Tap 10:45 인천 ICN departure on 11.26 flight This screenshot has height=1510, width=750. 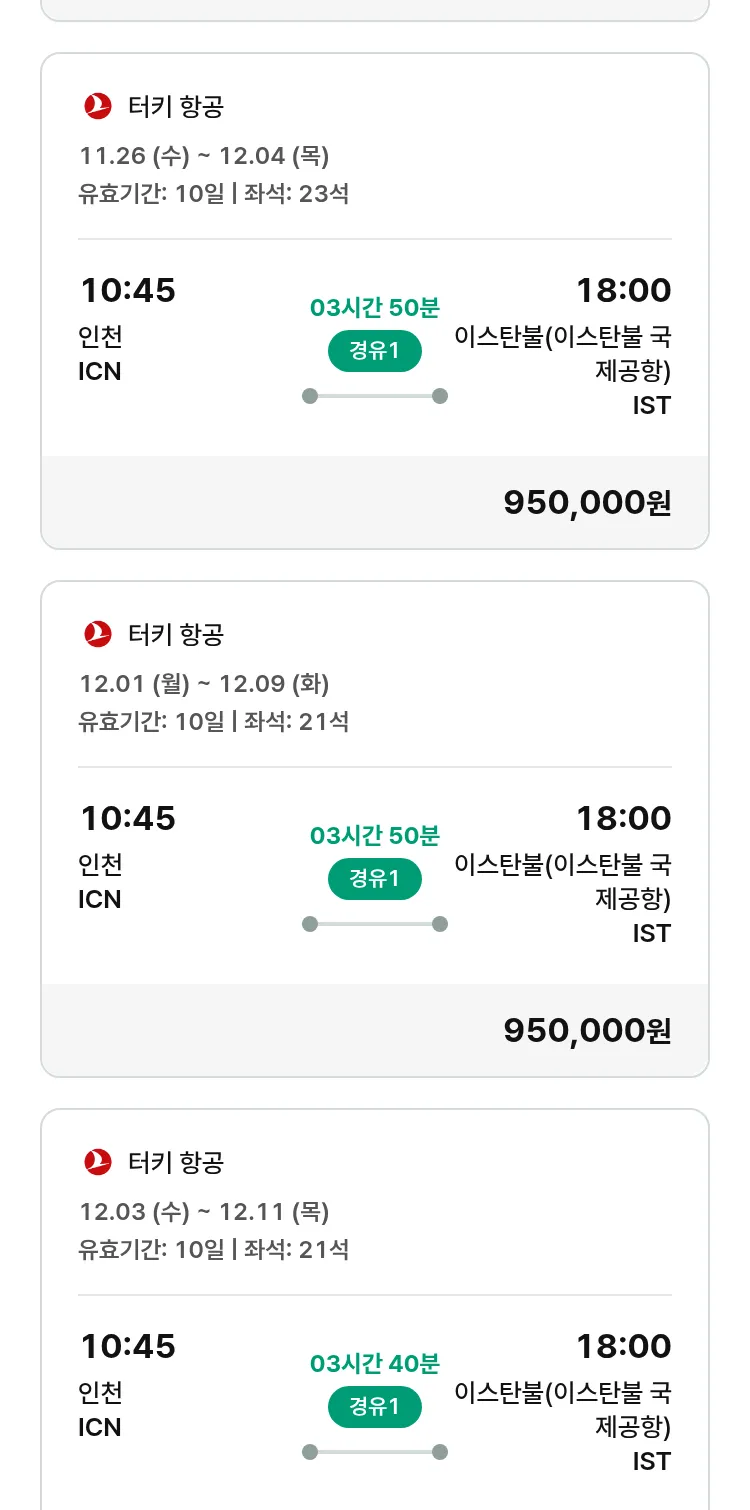pyautogui.click(x=127, y=330)
